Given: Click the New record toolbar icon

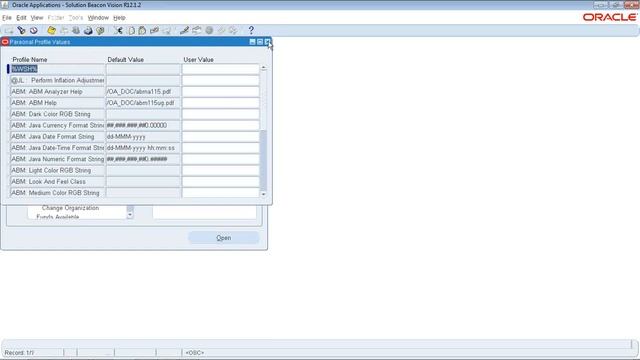Looking at the screenshot, I should (9, 31).
